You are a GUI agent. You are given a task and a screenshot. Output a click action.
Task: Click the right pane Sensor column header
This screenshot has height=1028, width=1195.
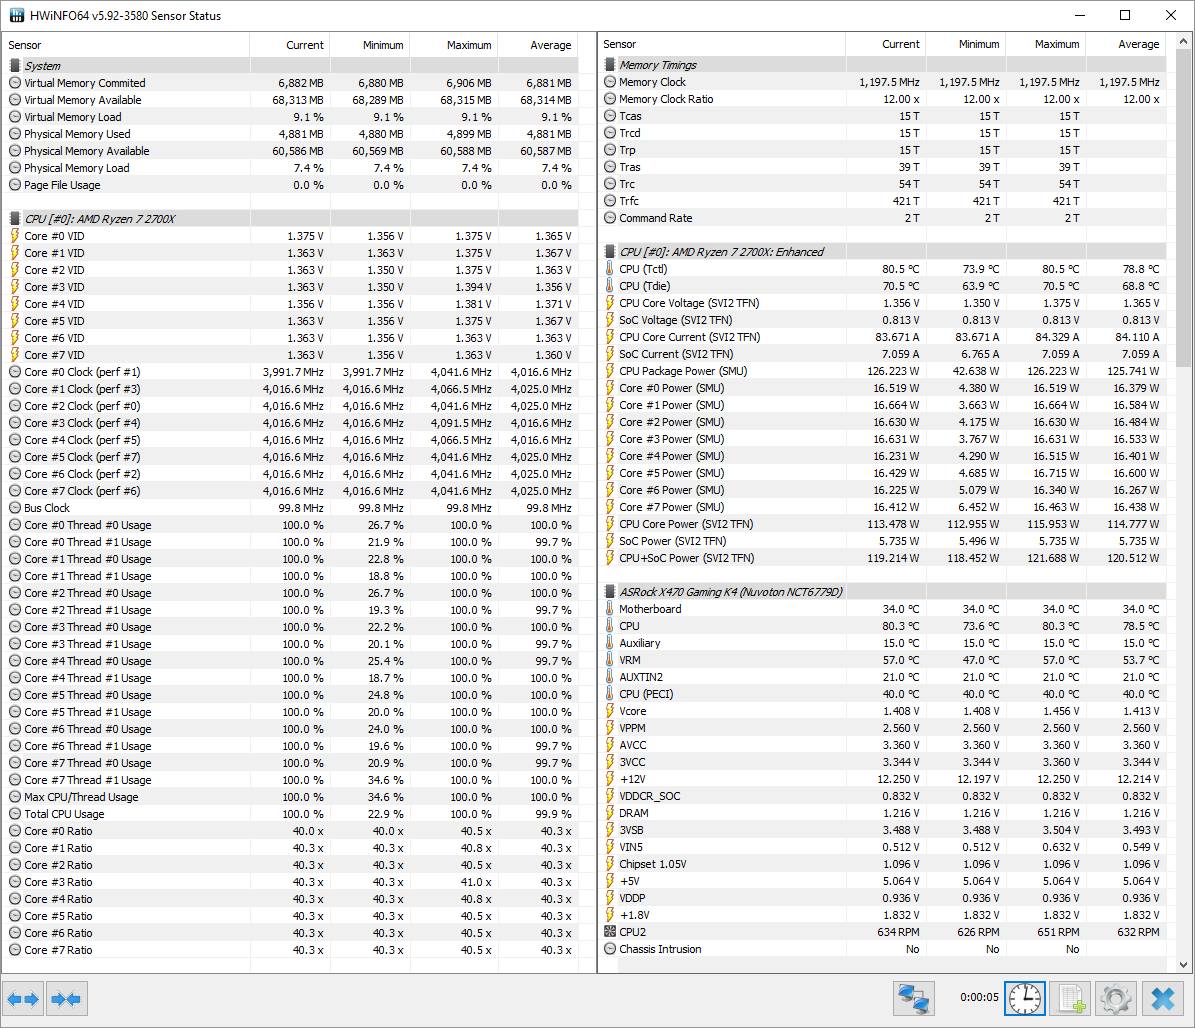[x=722, y=44]
